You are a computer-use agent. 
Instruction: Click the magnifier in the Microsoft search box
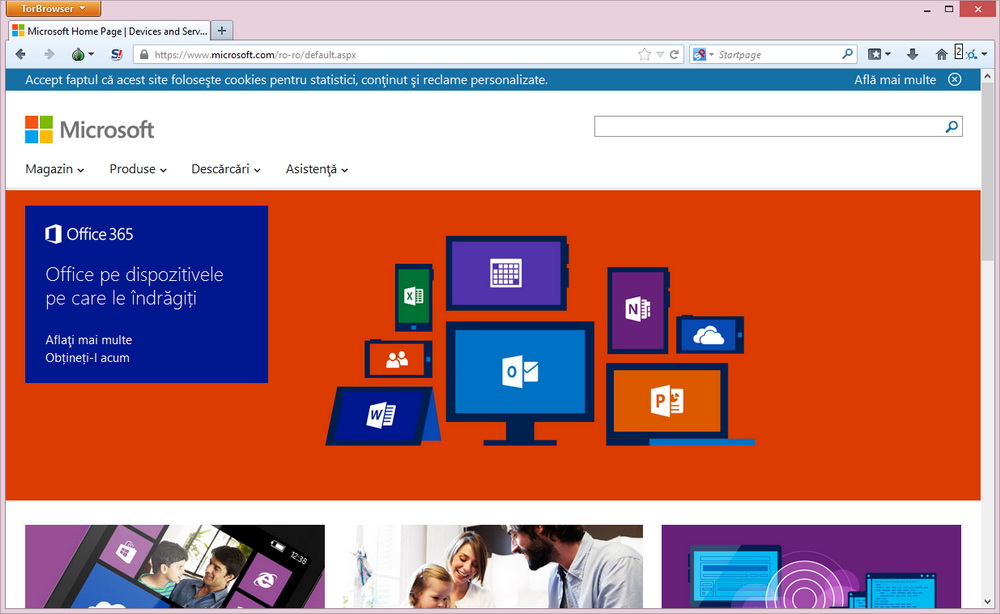[952, 127]
